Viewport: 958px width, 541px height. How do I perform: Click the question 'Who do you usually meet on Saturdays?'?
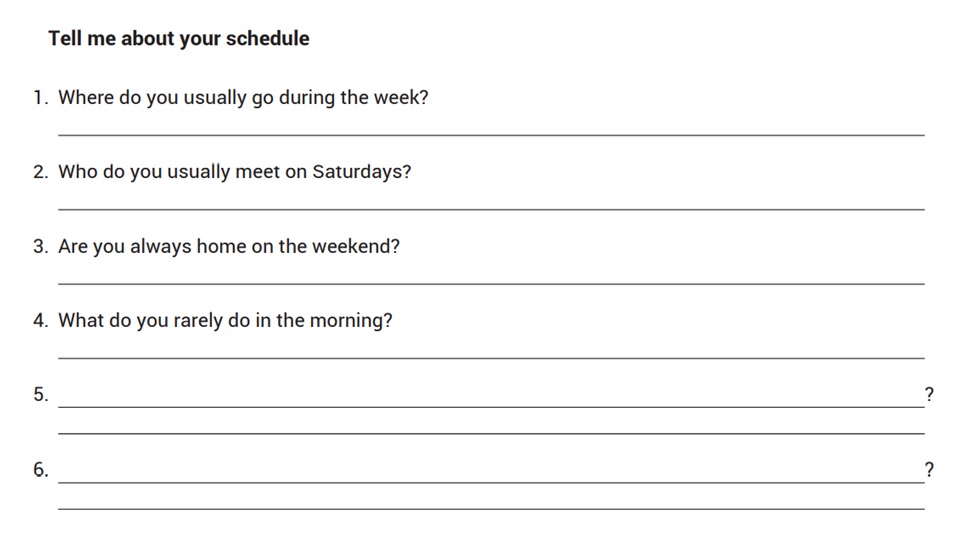tap(235, 172)
